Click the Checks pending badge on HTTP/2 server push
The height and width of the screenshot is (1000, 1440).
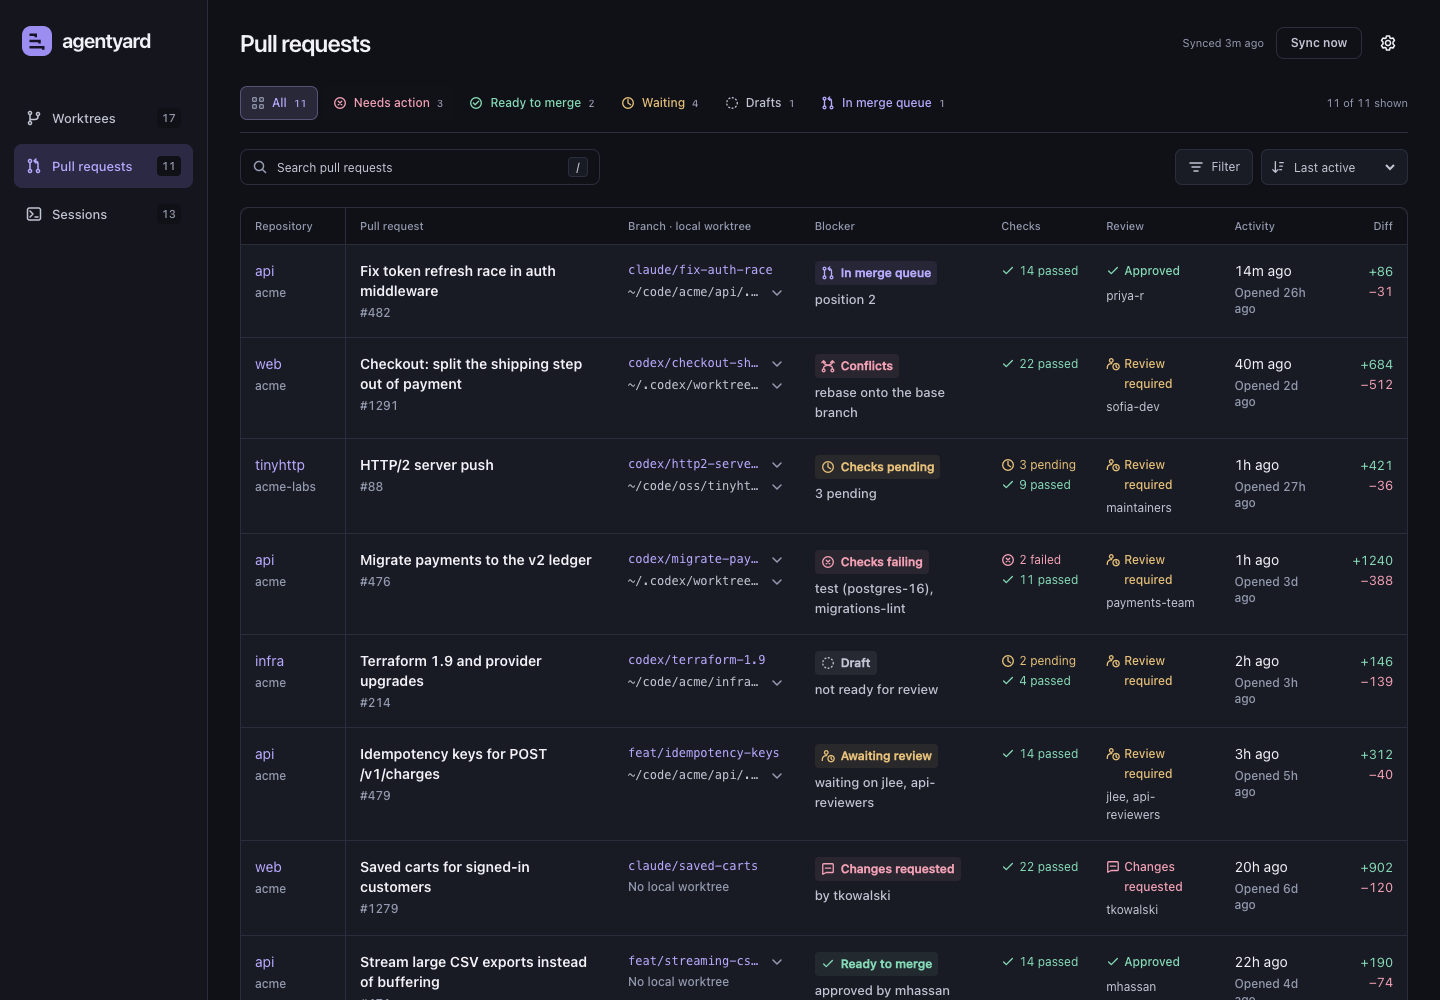click(878, 467)
